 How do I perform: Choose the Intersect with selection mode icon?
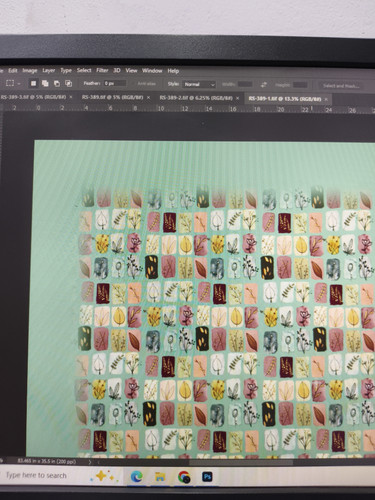pos(69,84)
